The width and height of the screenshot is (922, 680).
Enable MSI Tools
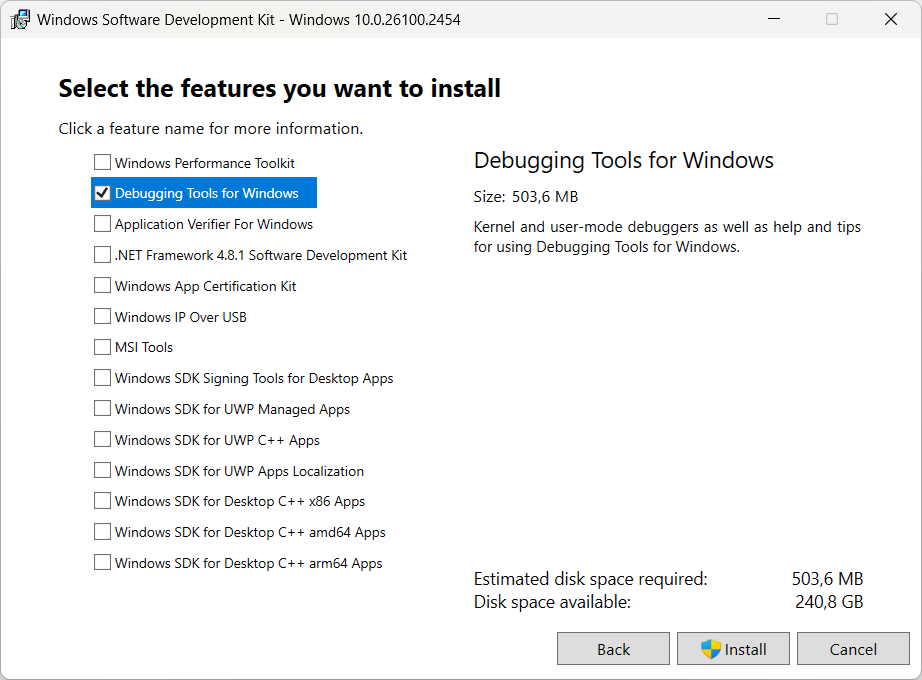click(x=102, y=347)
